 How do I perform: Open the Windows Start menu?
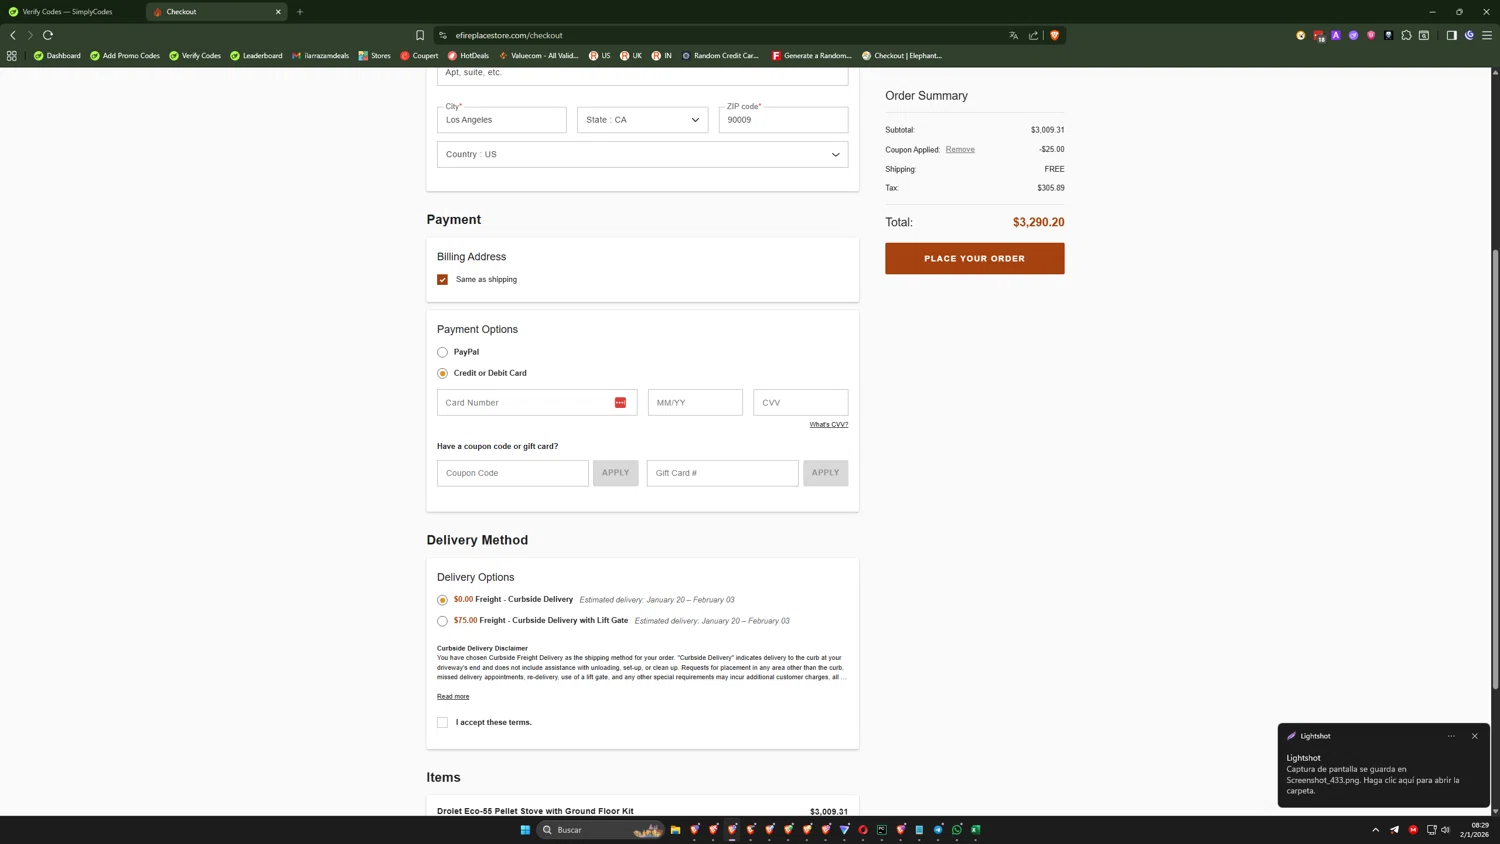[525, 829]
